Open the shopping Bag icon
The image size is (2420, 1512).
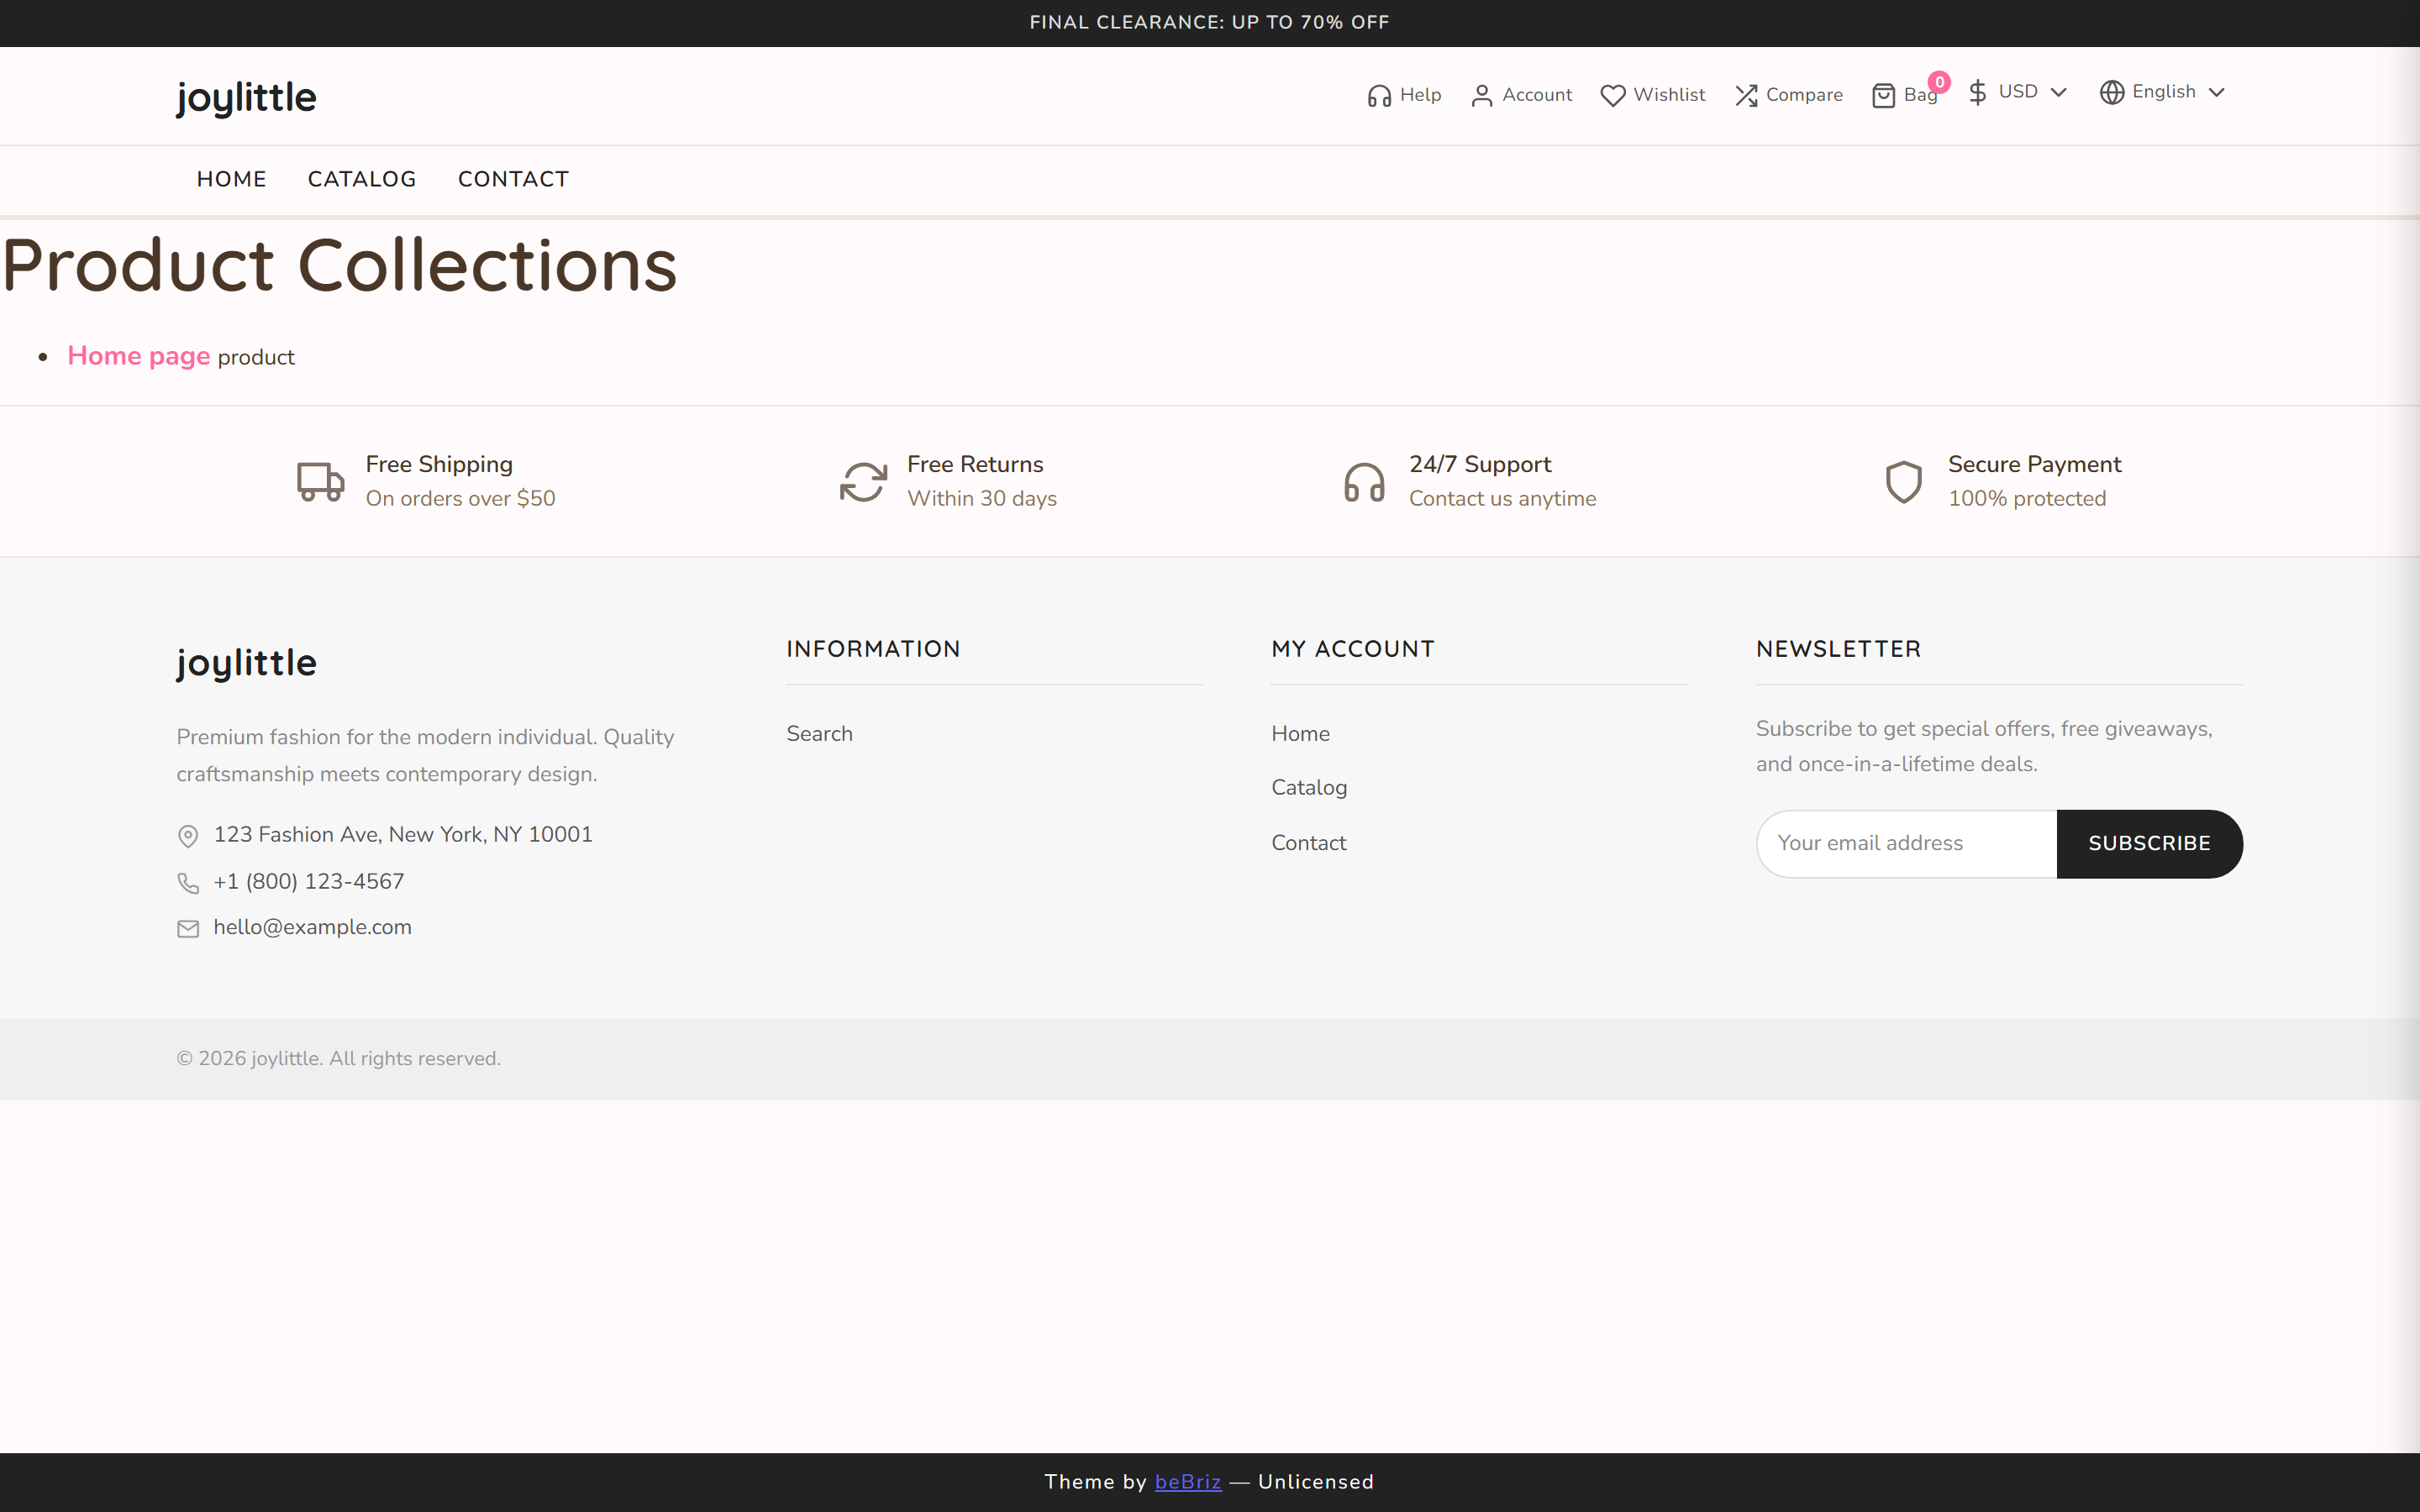pyautogui.click(x=1883, y=96)
